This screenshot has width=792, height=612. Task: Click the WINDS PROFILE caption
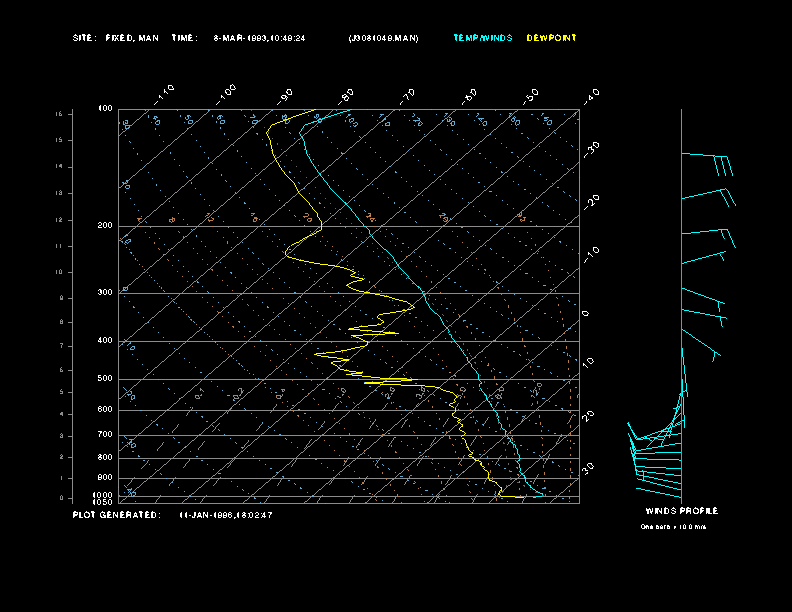pyautogui.click(x=681, y=511)
